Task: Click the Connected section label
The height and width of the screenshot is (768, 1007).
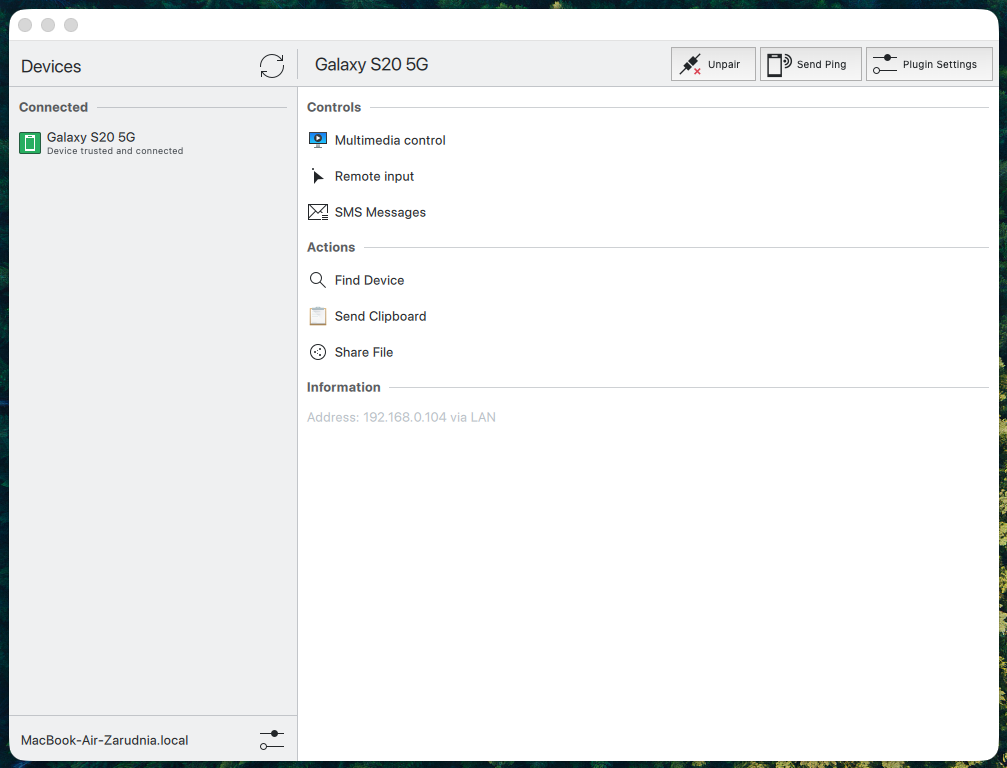Action: tap(53, 107)
